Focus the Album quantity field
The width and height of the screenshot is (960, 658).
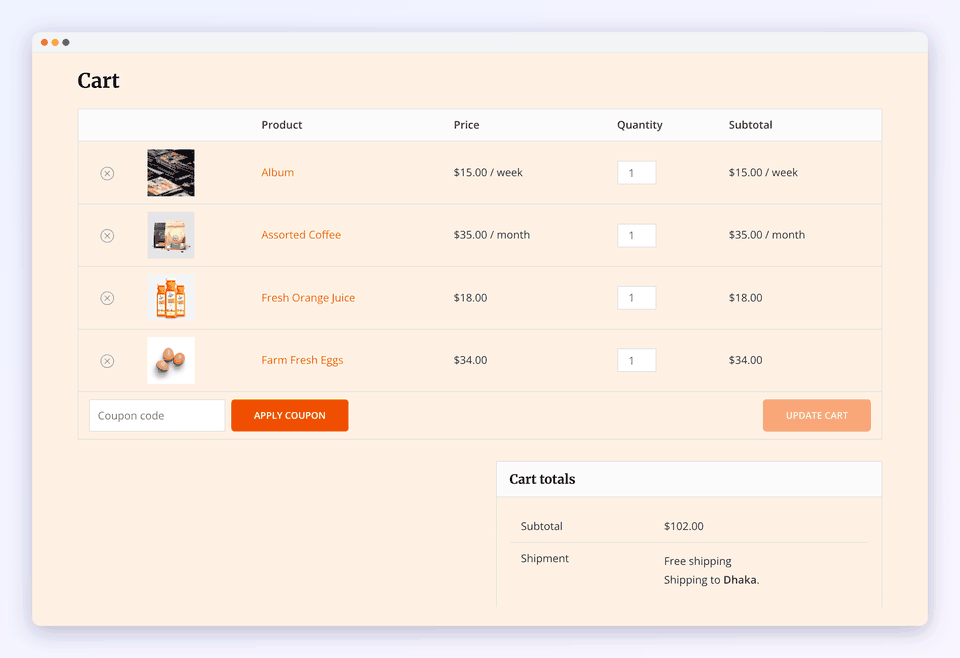[637, 173]
